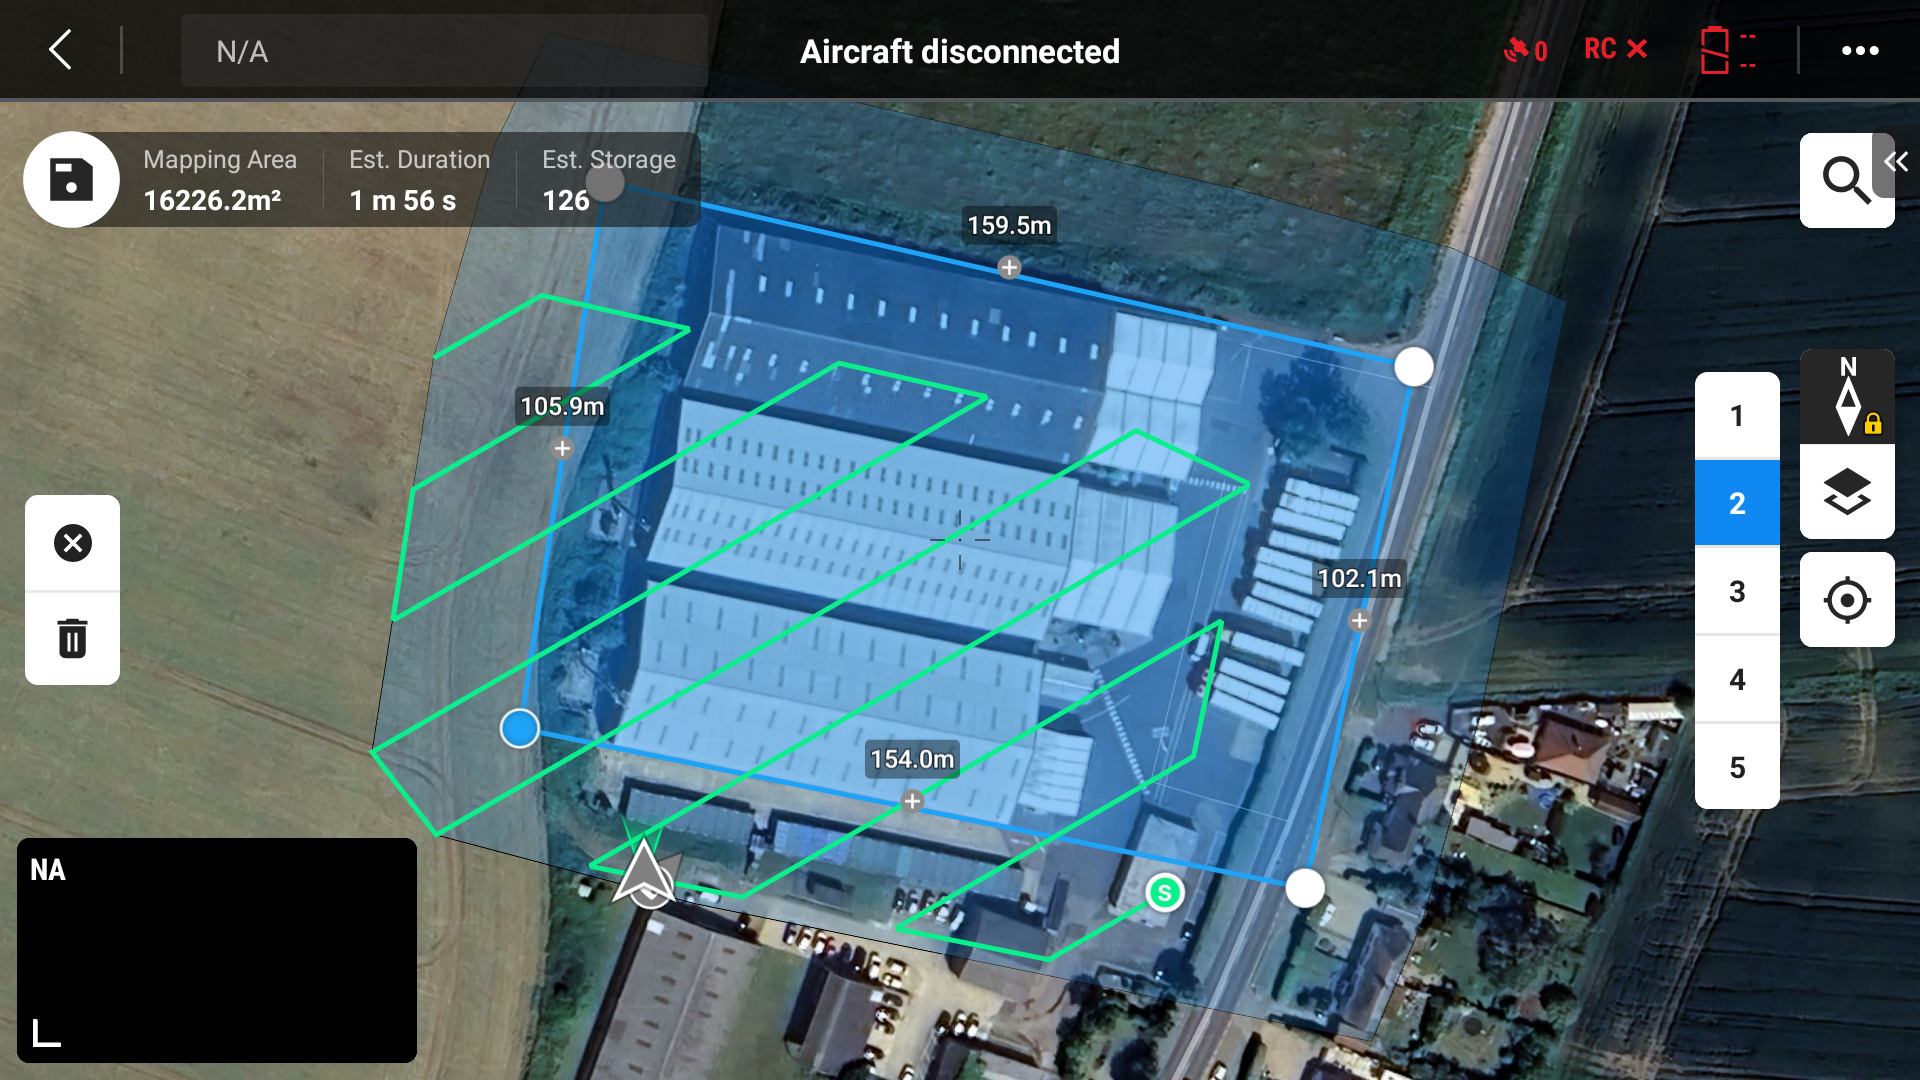1920x1080 pixels.
Task: Delete the waypoint with the trash icon
Action: (72, 638)
